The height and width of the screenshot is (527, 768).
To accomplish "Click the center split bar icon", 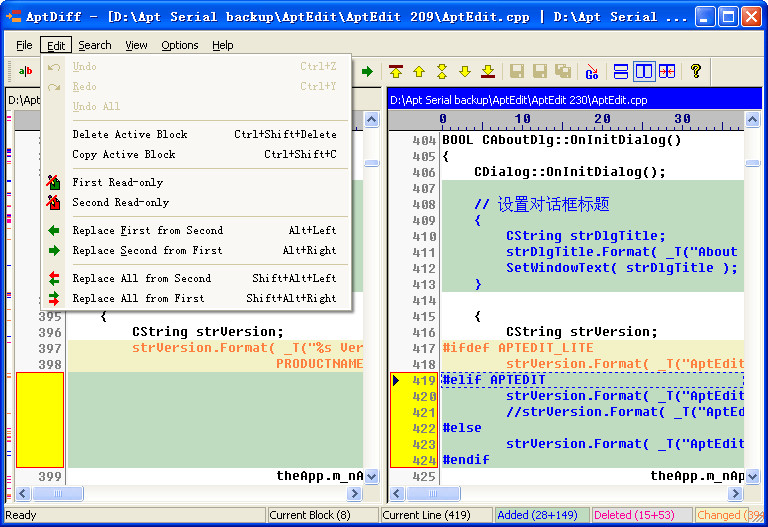I will 667,72.
